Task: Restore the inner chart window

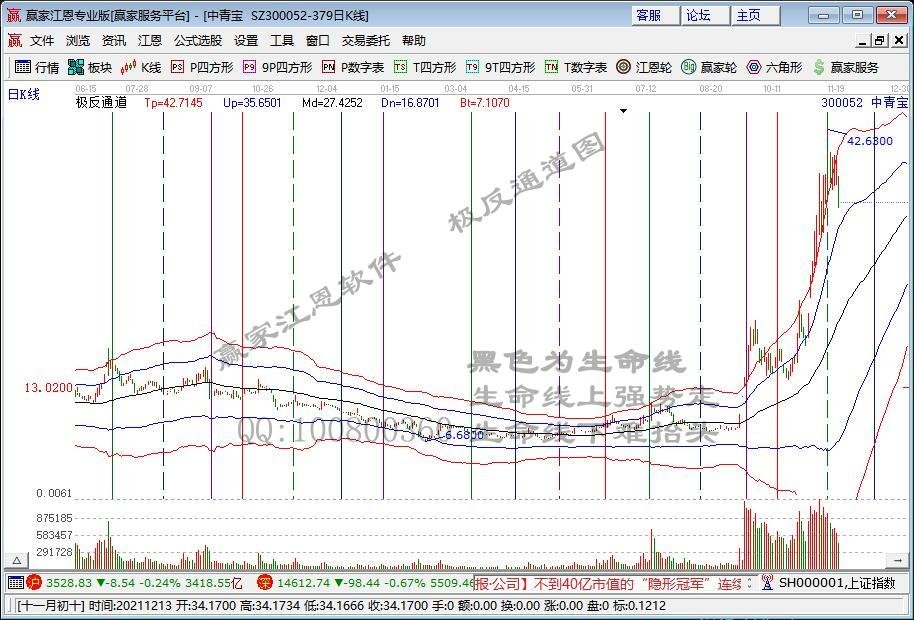Action: pos(880,41)
